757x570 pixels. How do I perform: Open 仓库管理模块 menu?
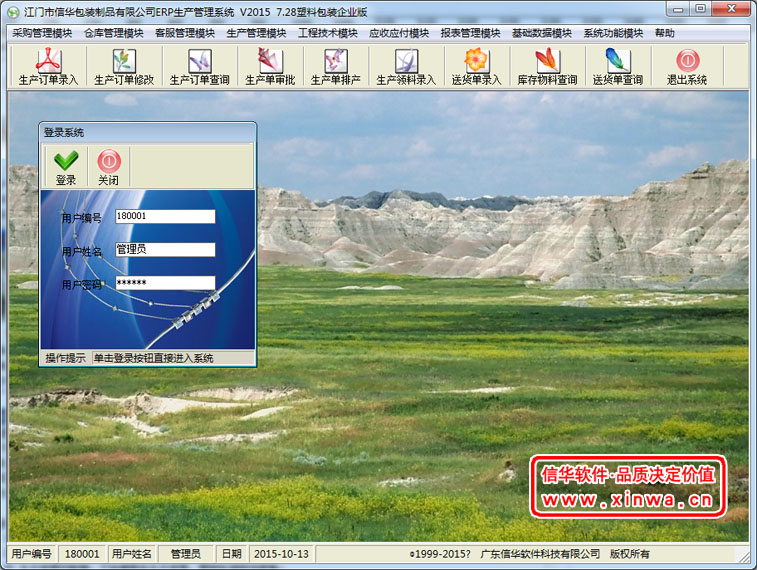tap(113, 33)
